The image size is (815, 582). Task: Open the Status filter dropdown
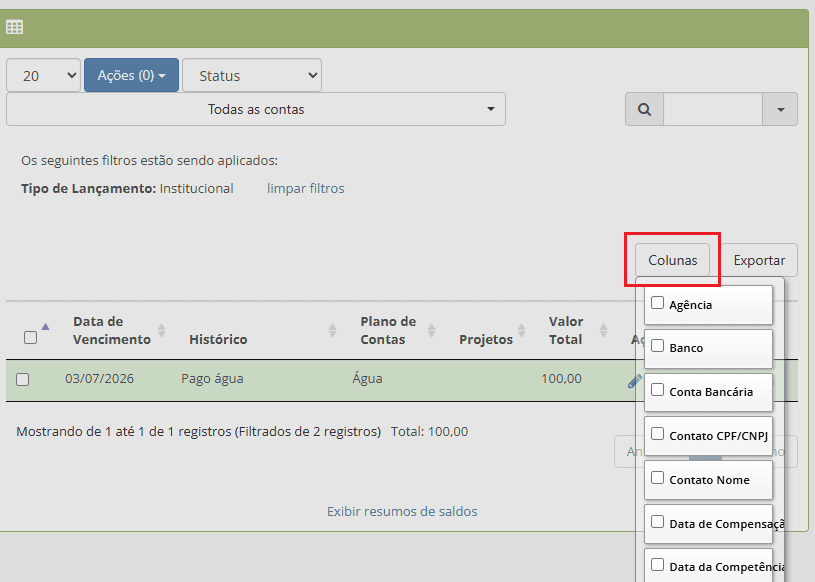tap(252, 75)
